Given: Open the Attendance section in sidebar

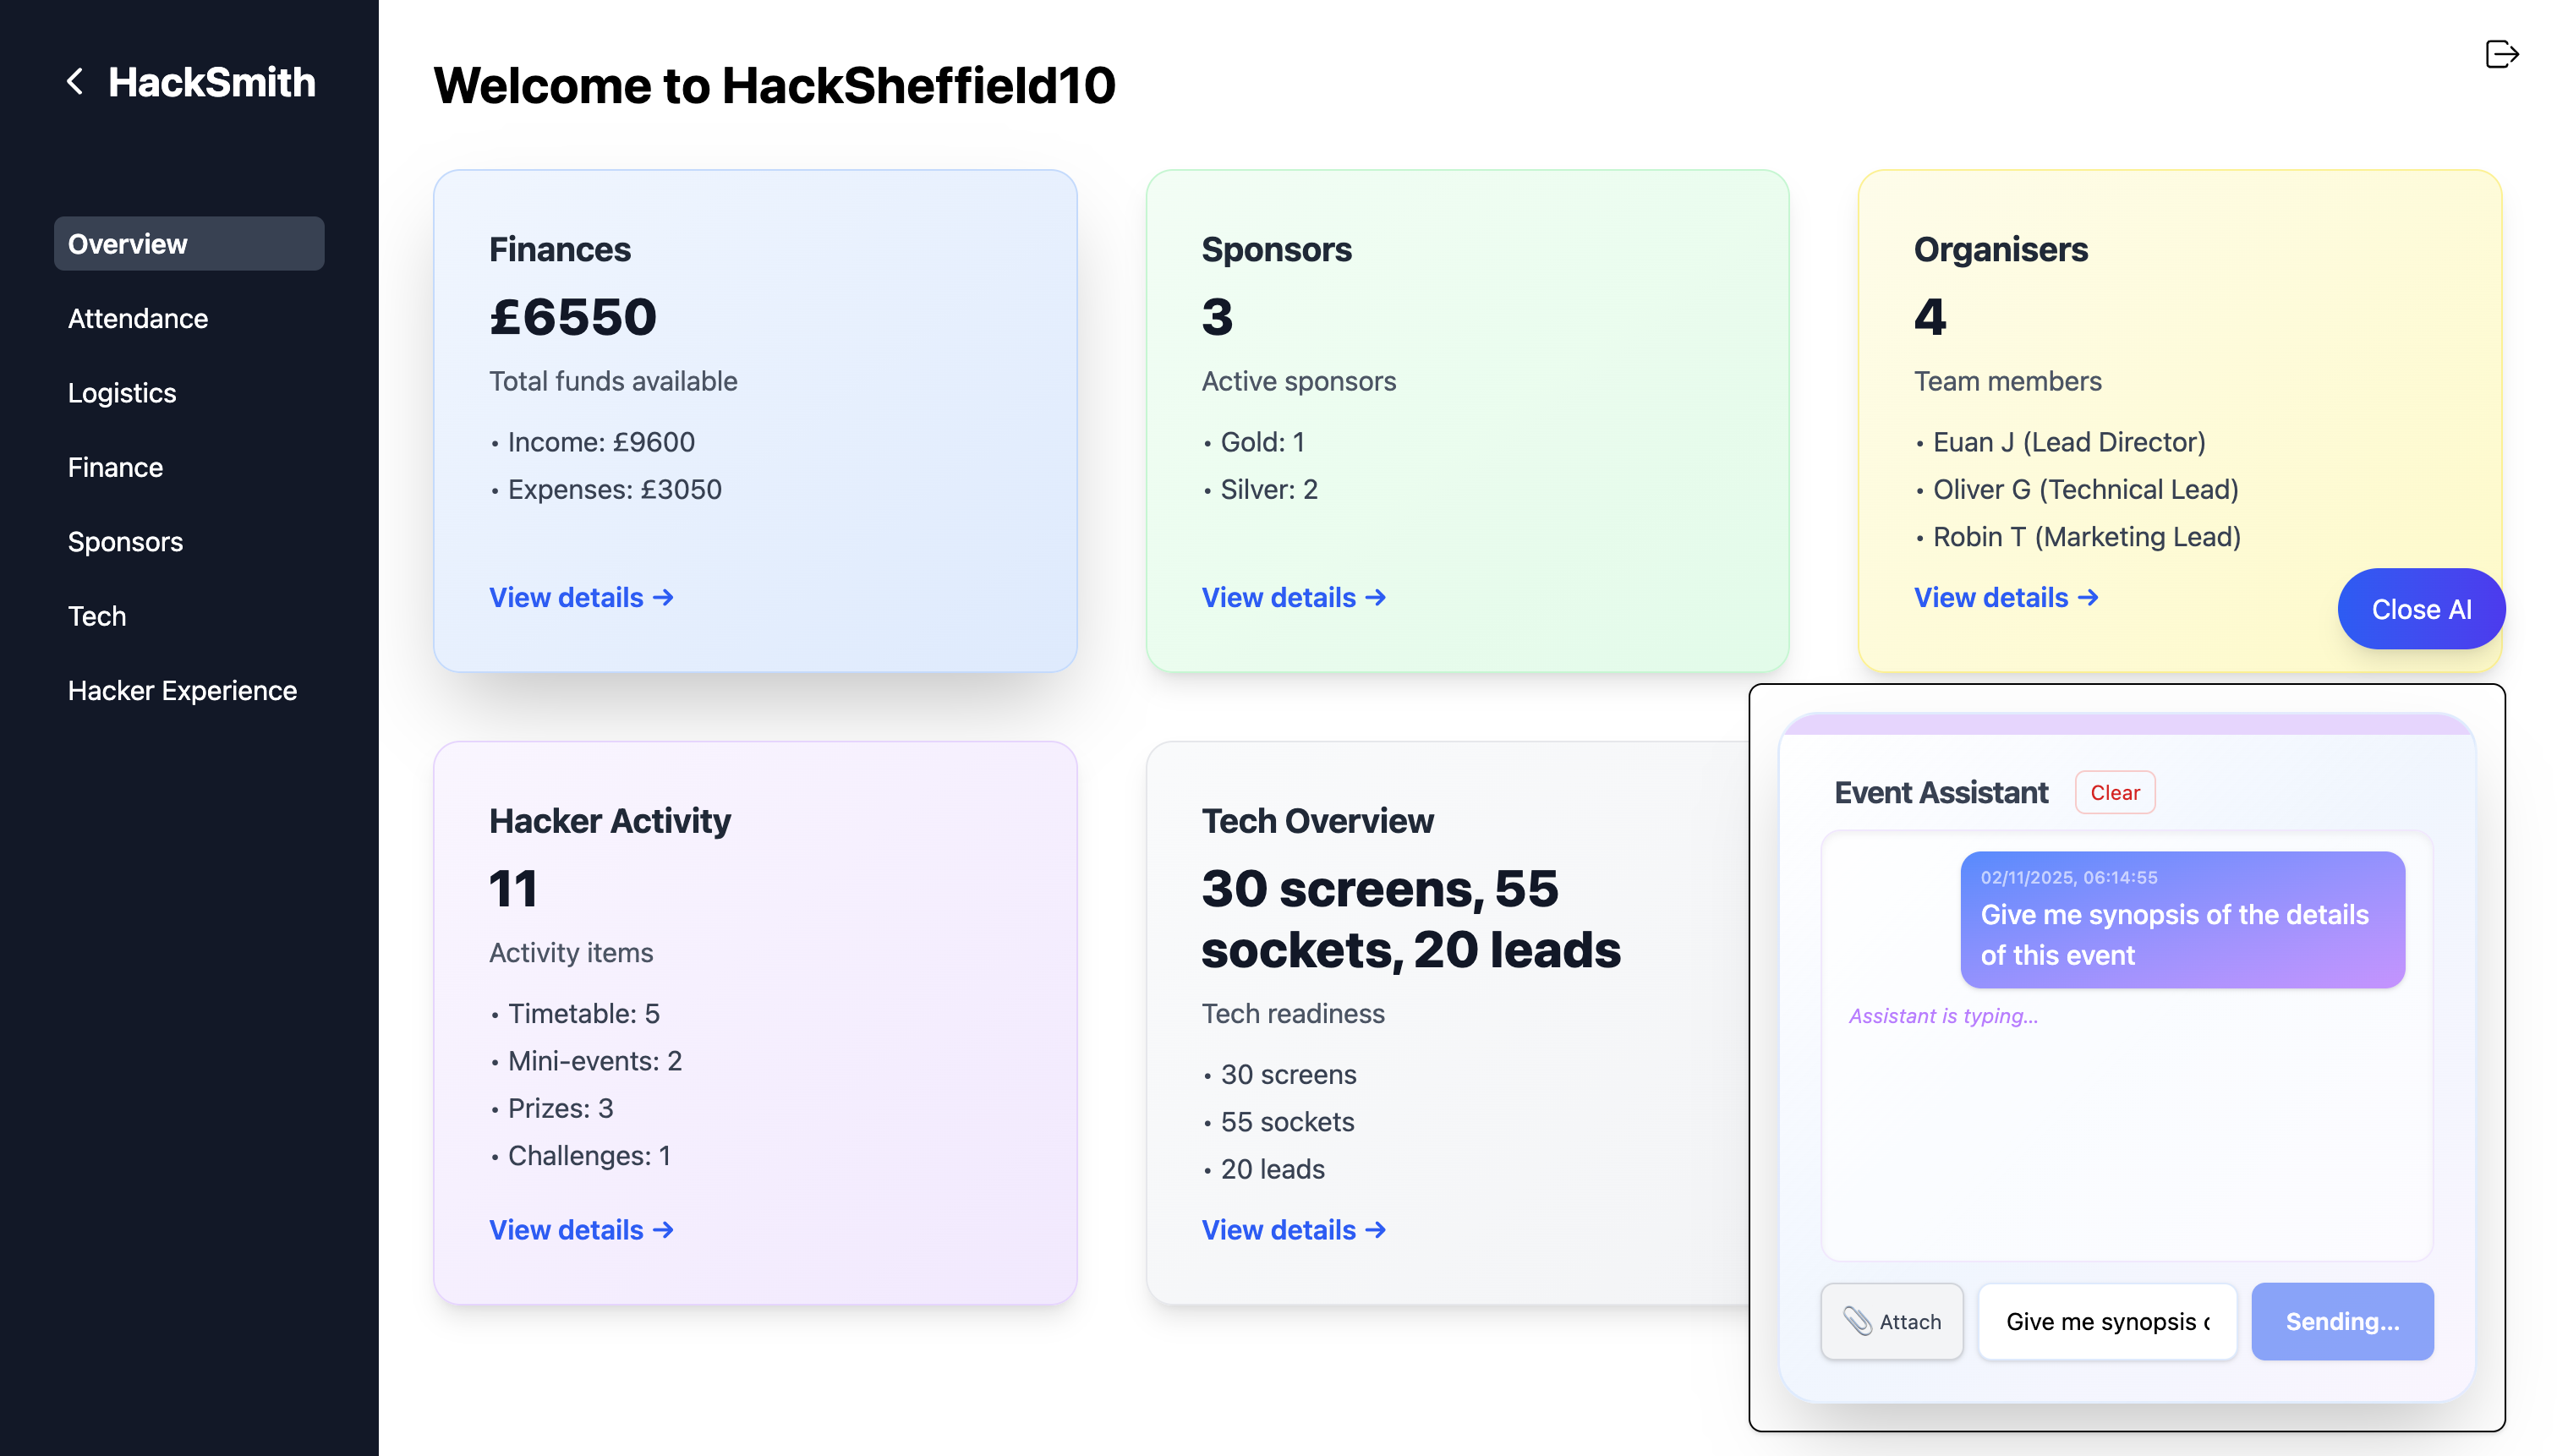Looking at the screenshot, I should click(138, 318).
